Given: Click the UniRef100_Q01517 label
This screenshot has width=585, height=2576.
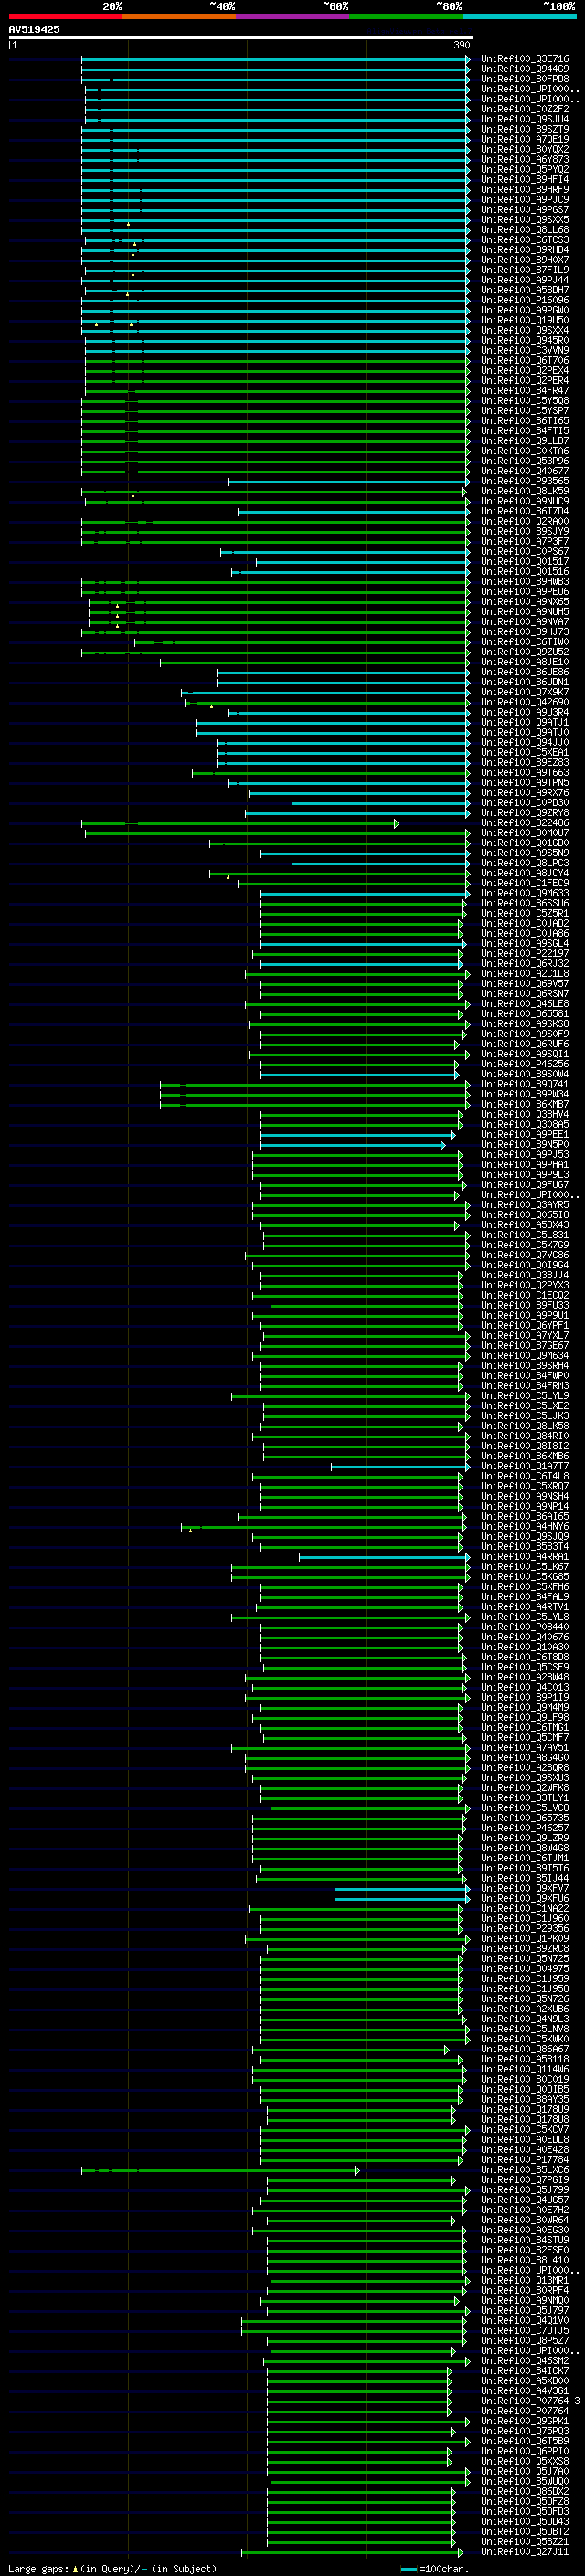Looking at the screenshot, I should [x=524, y=561].
